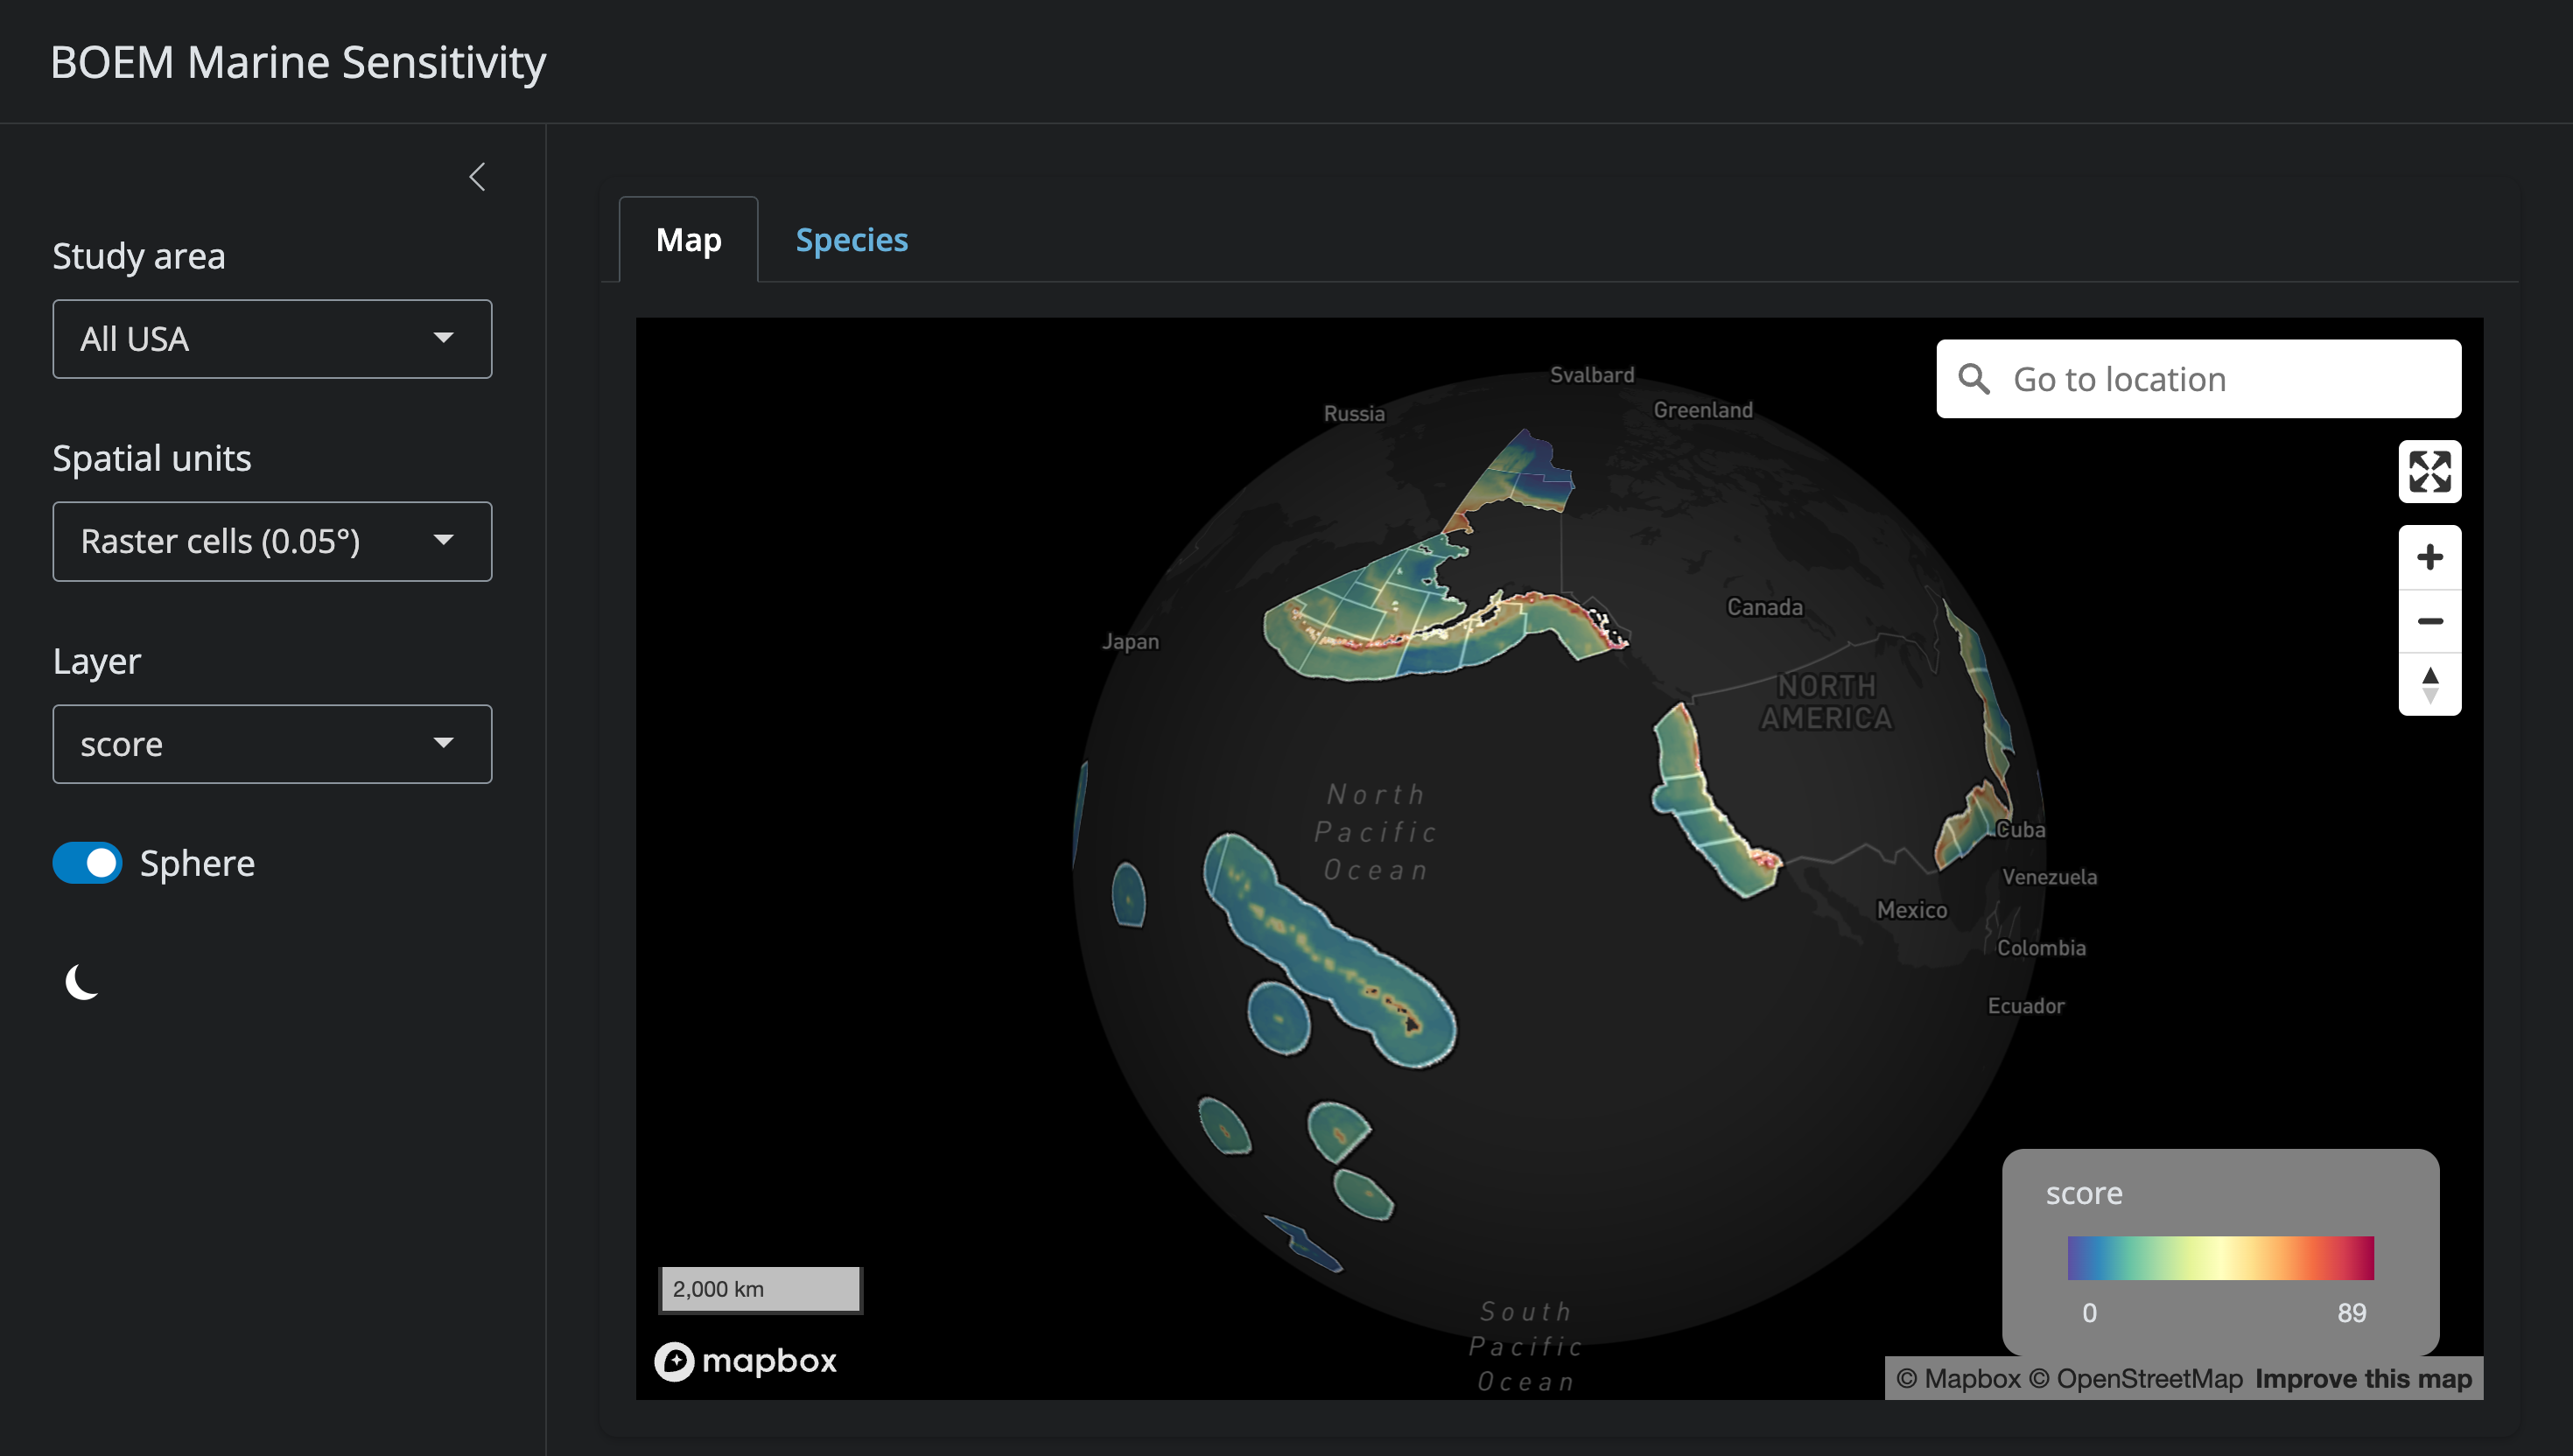Switch to the Species tab

(851, 240)
